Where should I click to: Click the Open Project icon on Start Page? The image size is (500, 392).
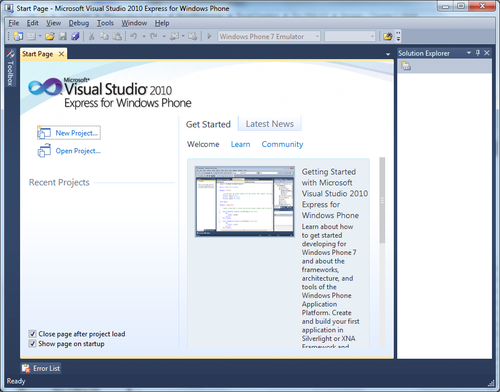click(x=44, y=151)
